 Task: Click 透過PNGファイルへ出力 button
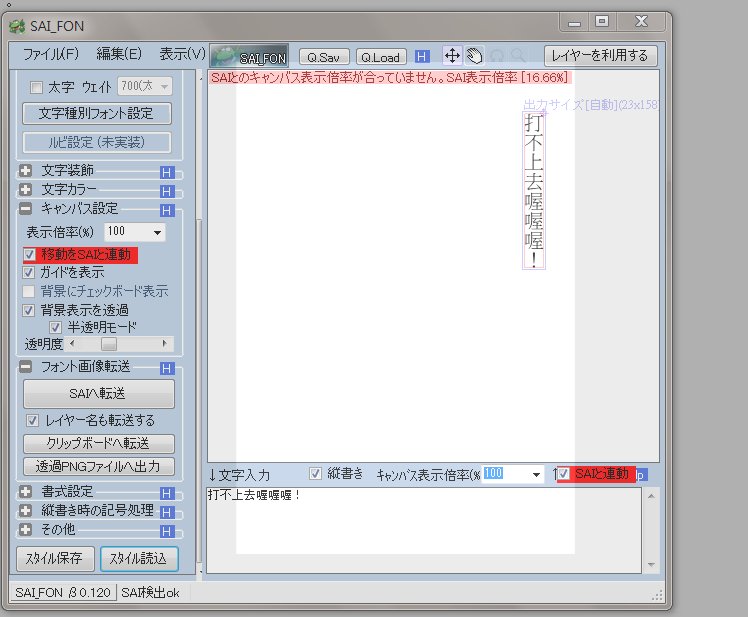pos(98,466)
